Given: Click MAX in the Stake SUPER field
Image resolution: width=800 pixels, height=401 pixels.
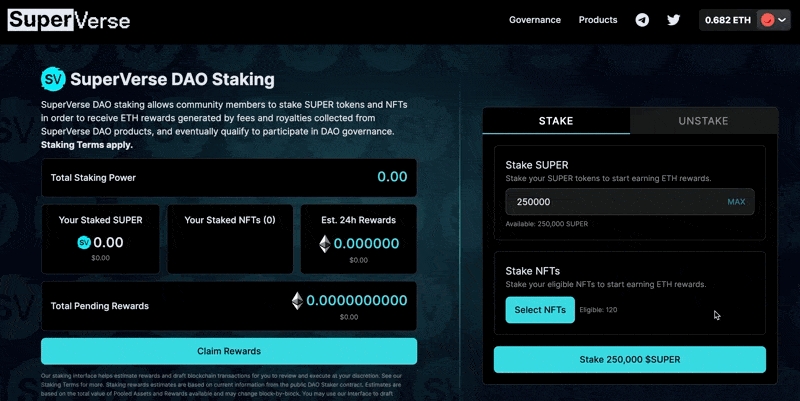Looking at the screenshot, I should coord(736,202).
